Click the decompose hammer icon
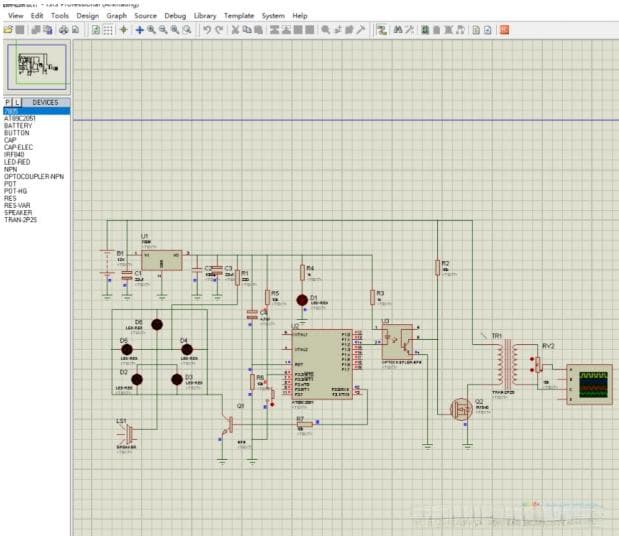 361,30
